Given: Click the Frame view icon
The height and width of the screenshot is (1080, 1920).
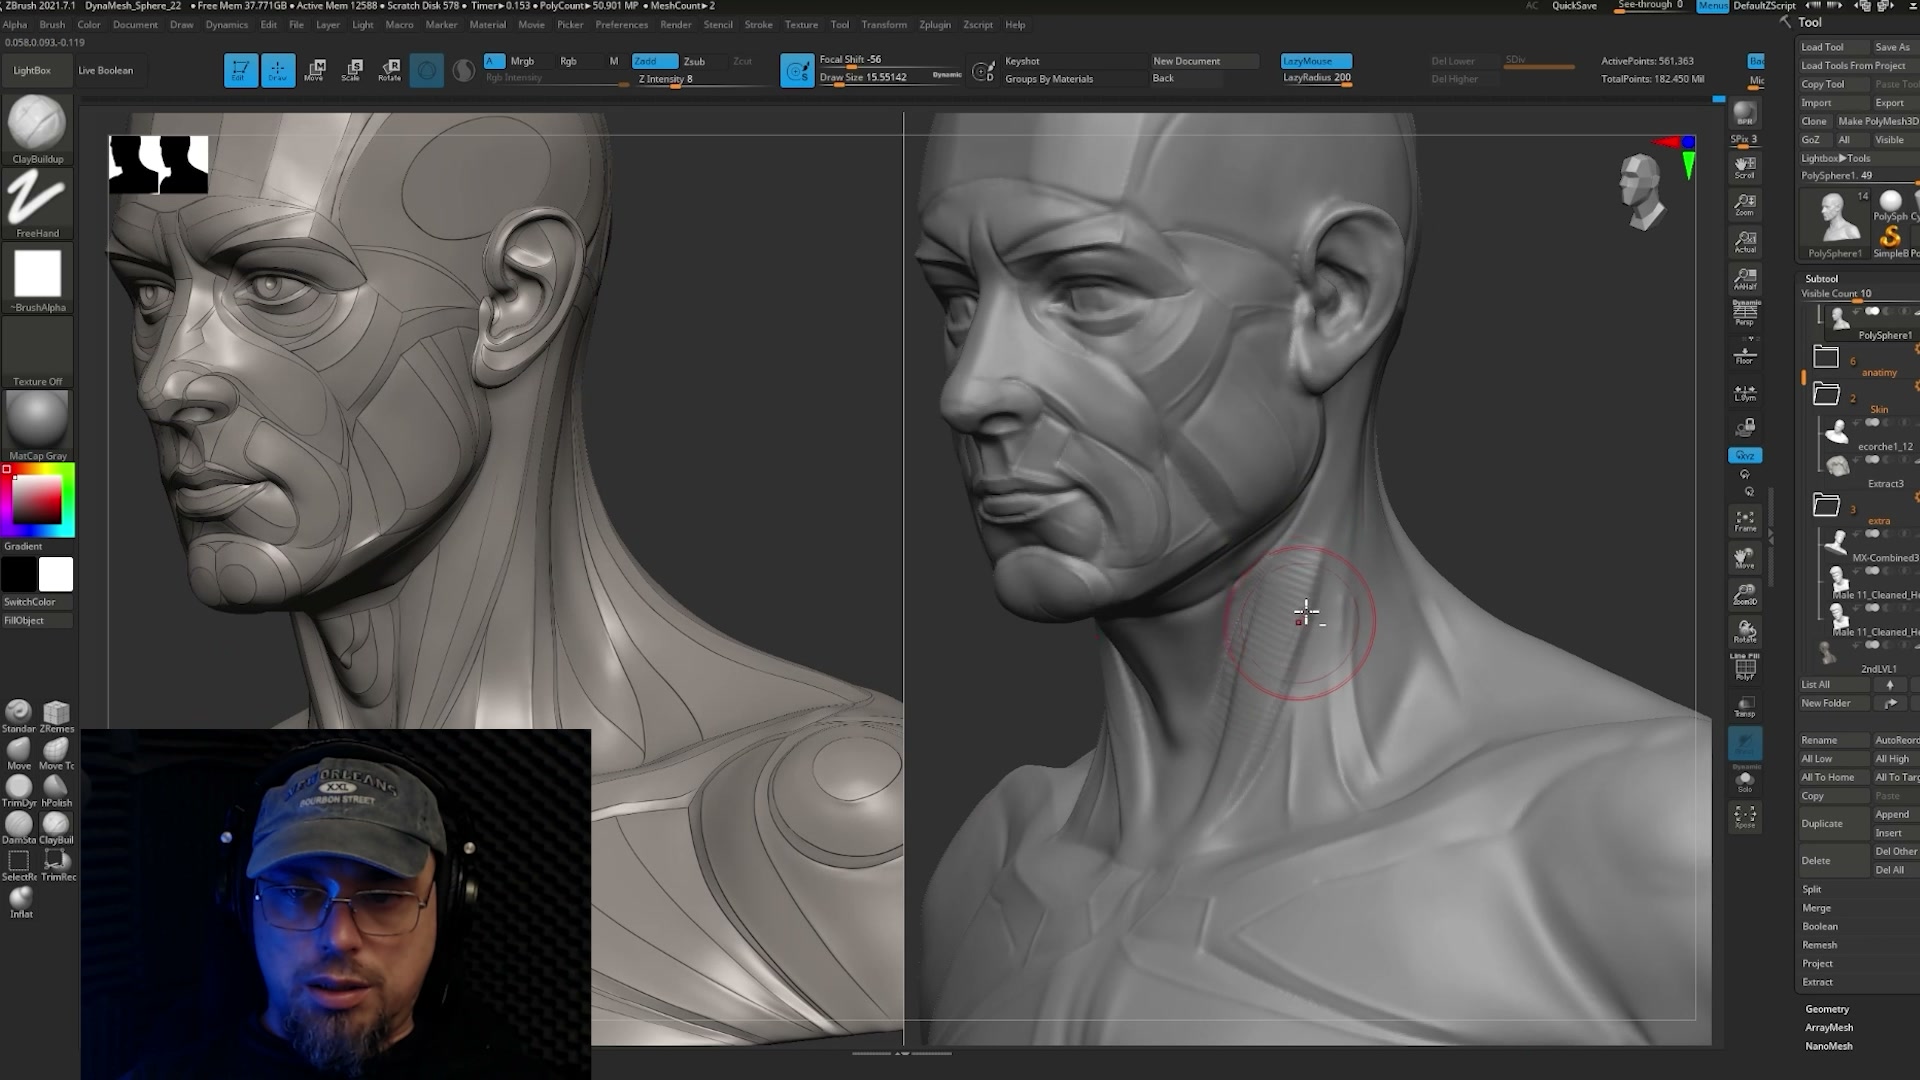Looking at the screenshot, I should pyautogui.click(x=1745, y=520).
